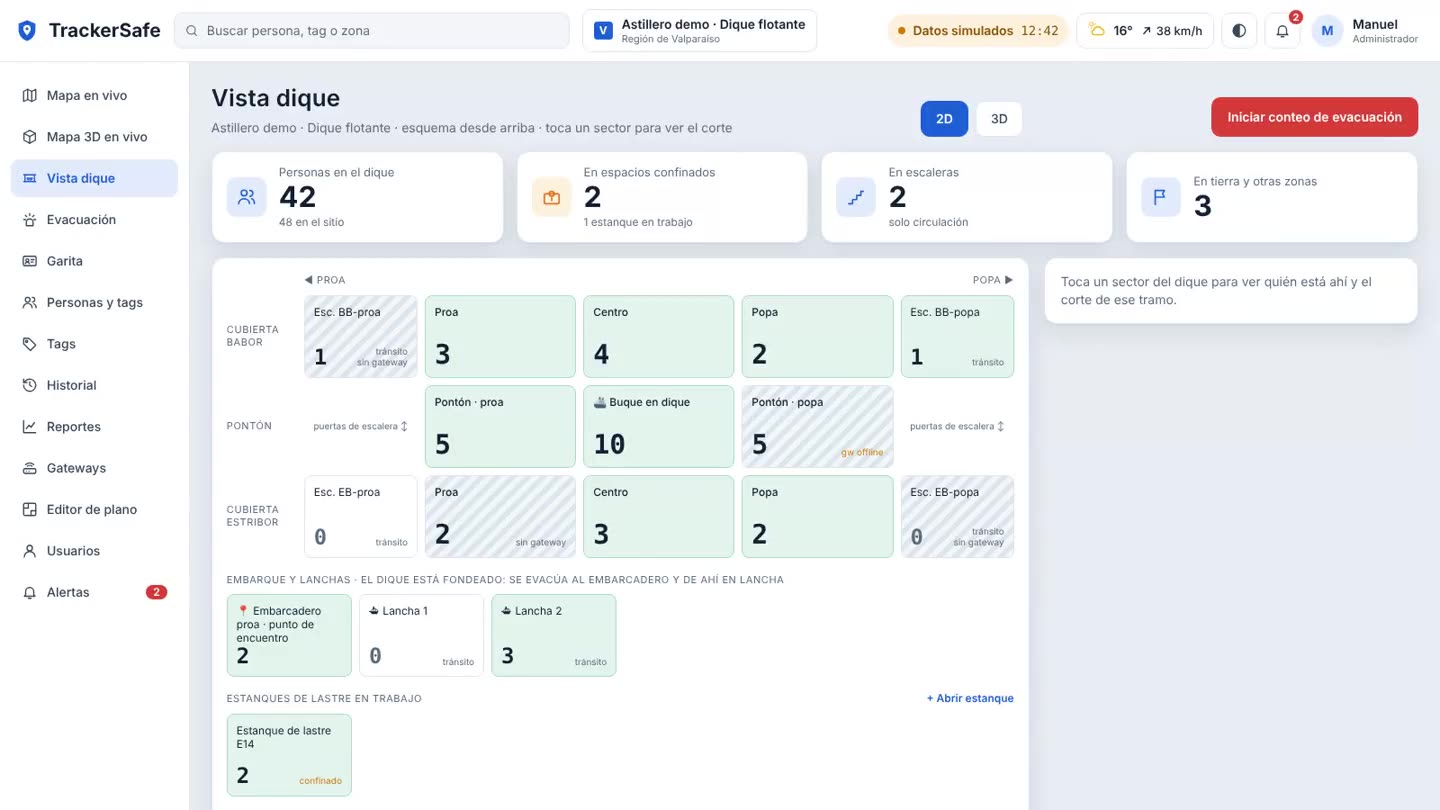The image size is (1440, 810).
Task: Click the confined spaces orange icon
Action: [551, 197]
